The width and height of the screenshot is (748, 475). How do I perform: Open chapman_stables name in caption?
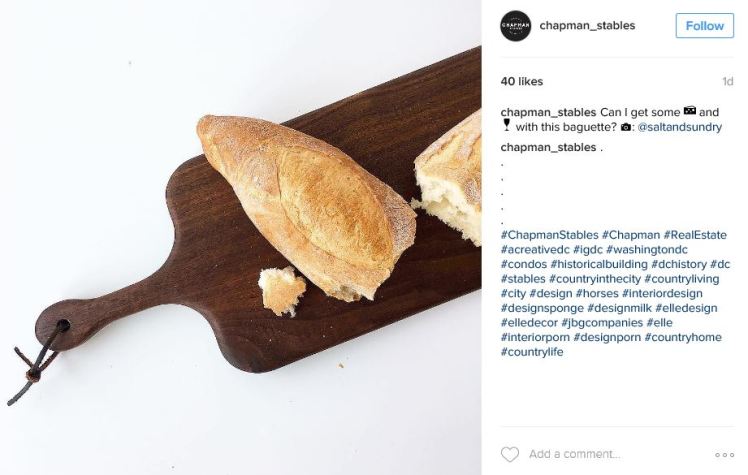click(548, 113)
